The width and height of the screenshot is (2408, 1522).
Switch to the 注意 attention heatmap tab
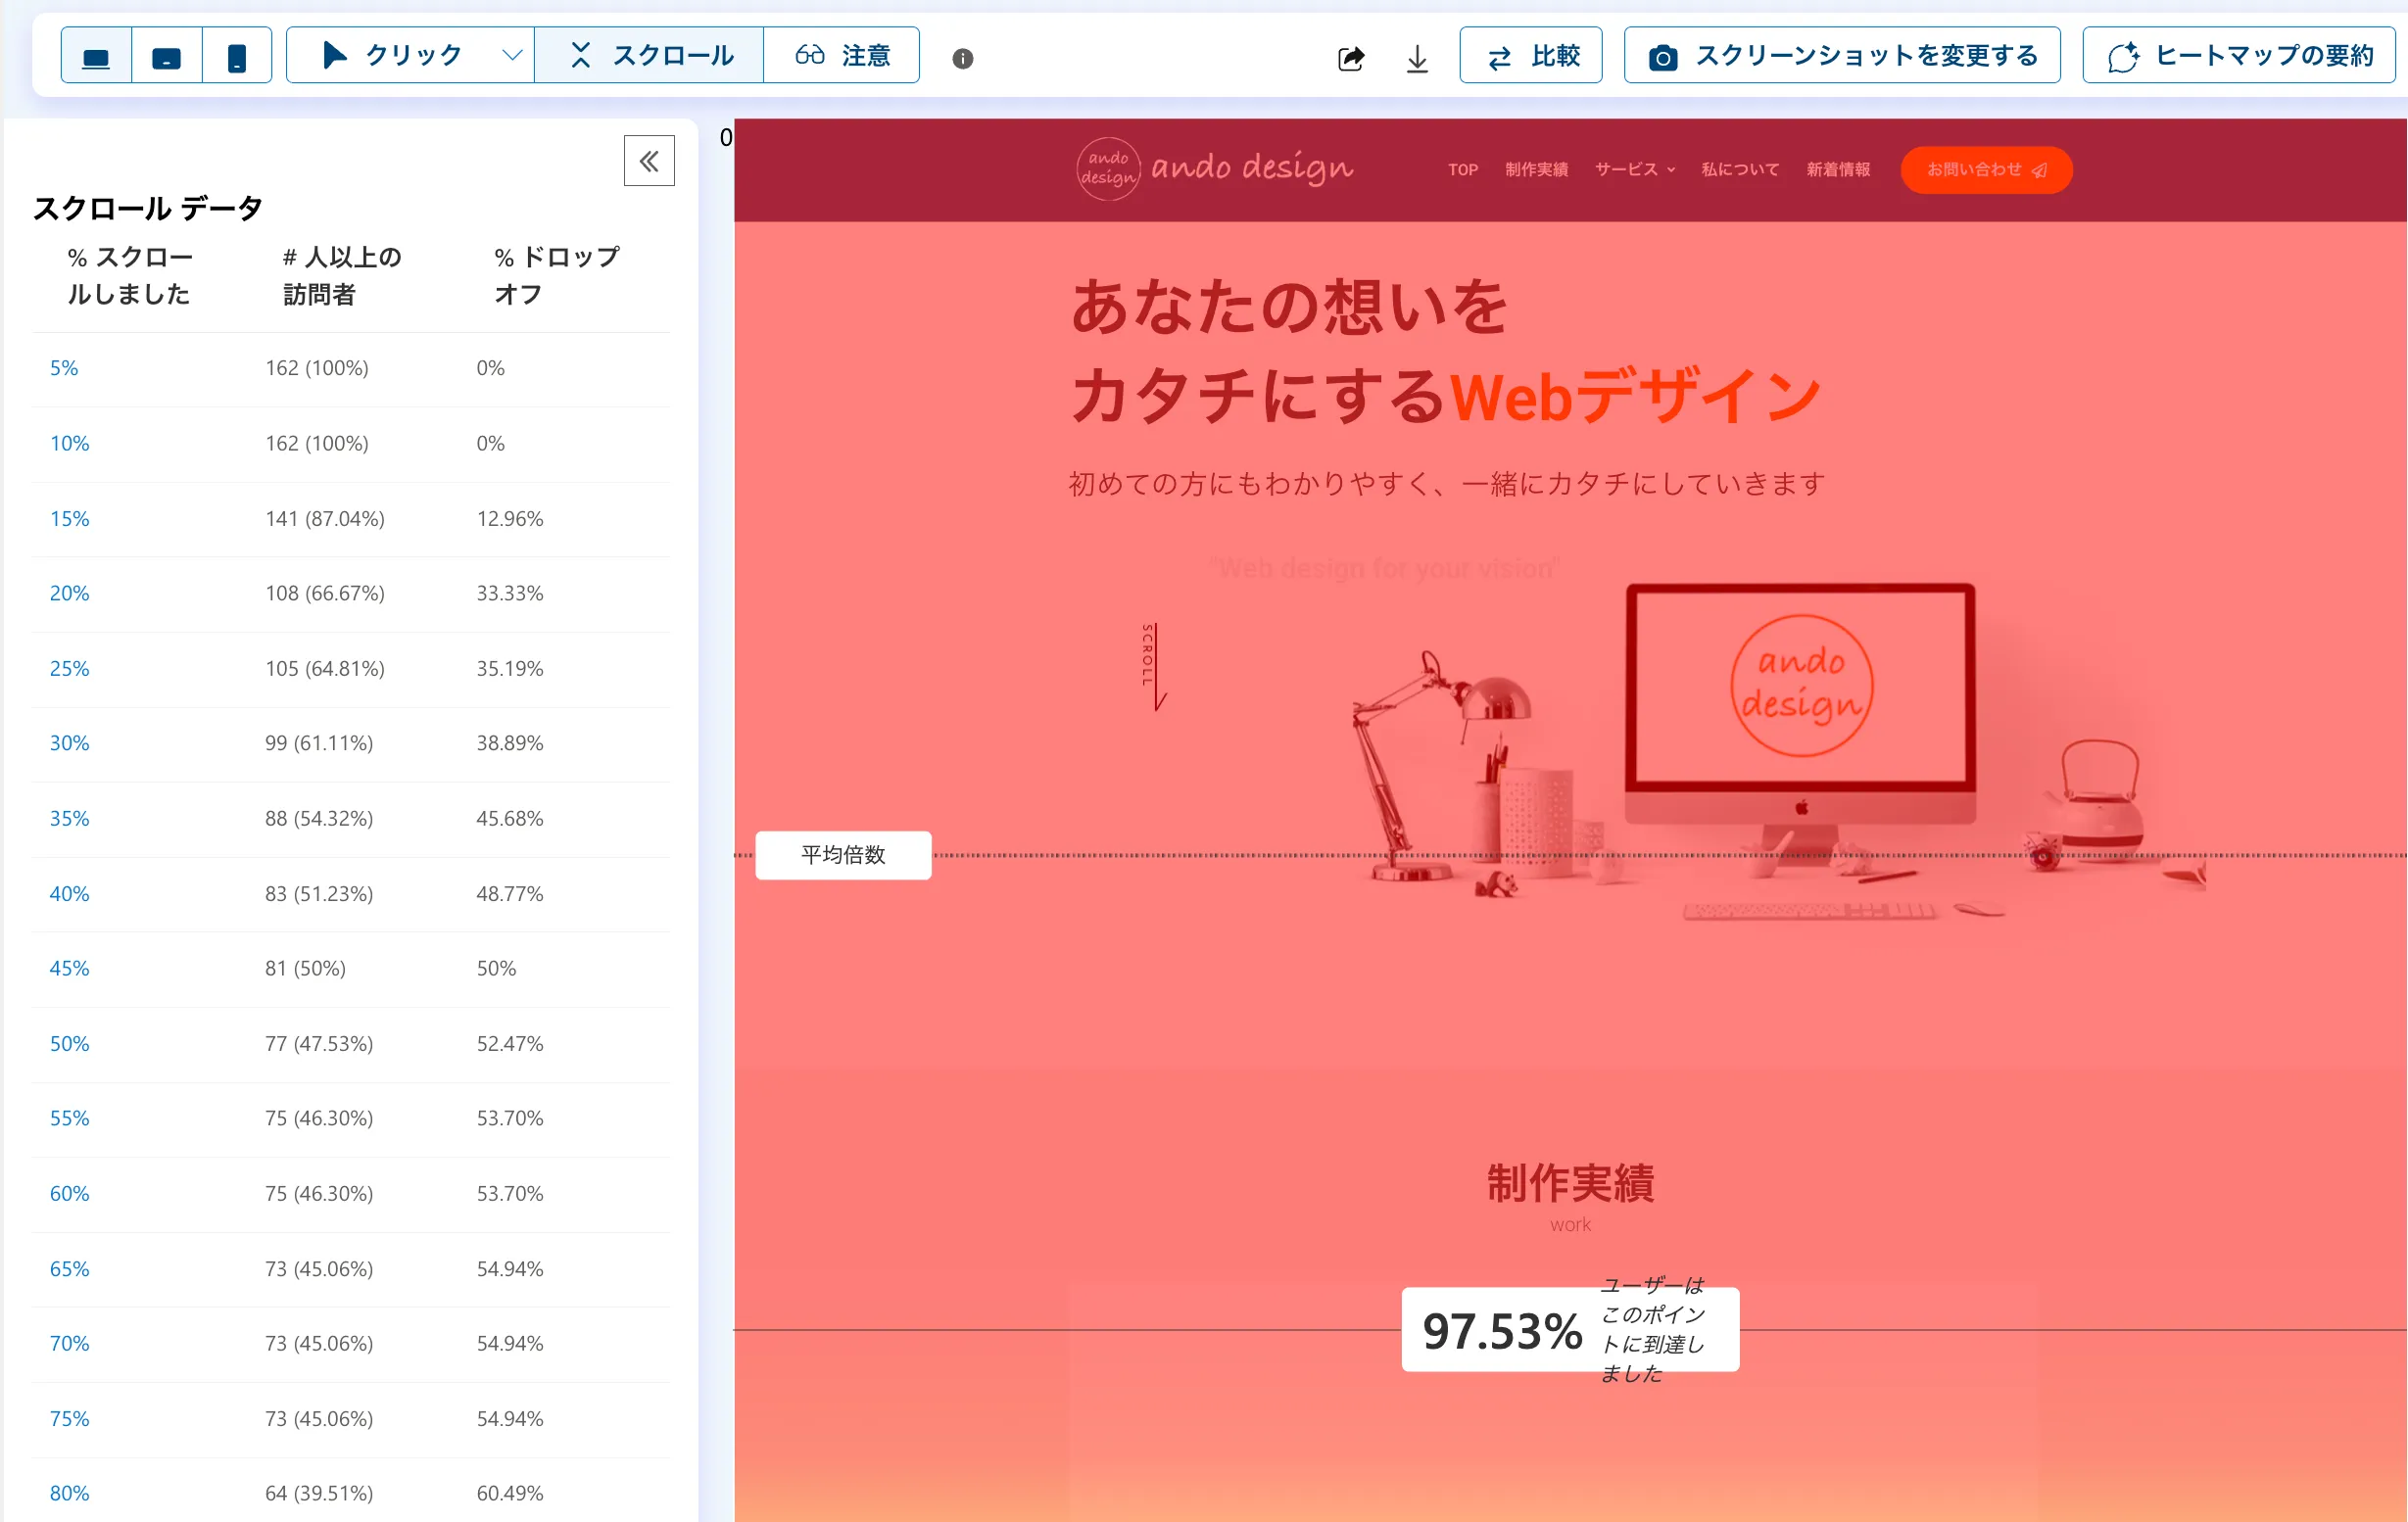click(x=842, y=55)
